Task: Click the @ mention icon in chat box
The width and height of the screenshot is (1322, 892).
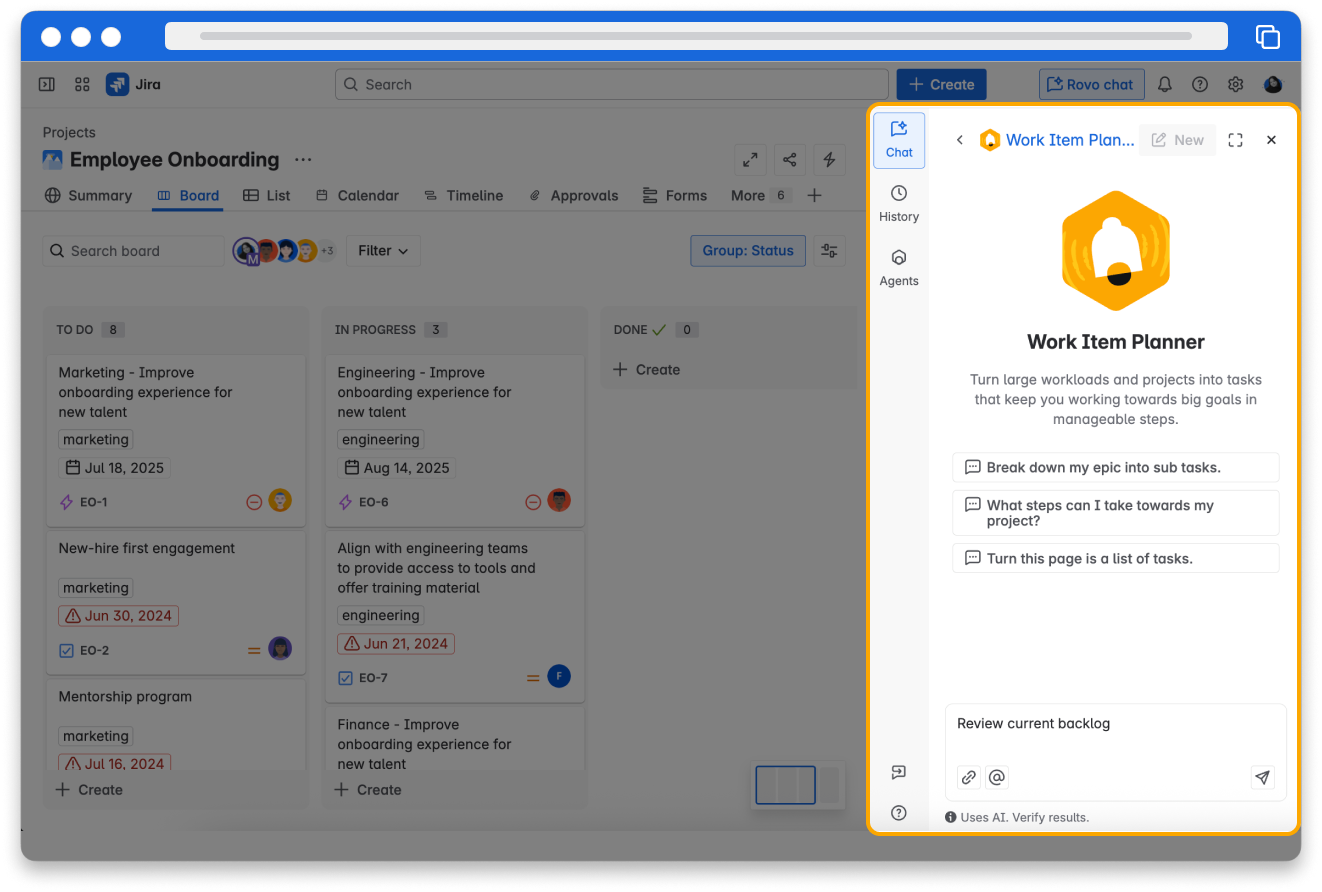Action: pyautogui.click(x=997, y=777)
